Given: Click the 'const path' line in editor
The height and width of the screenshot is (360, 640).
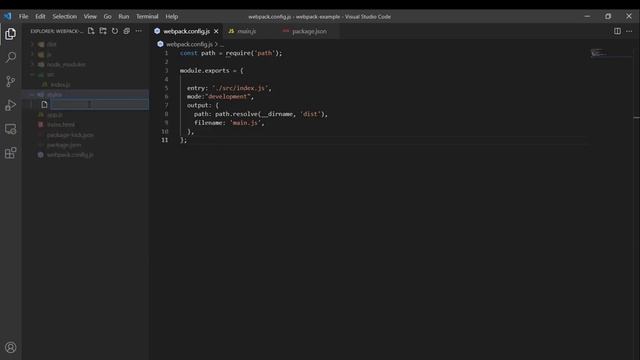Looking at the screenshot, I should 231,53.
